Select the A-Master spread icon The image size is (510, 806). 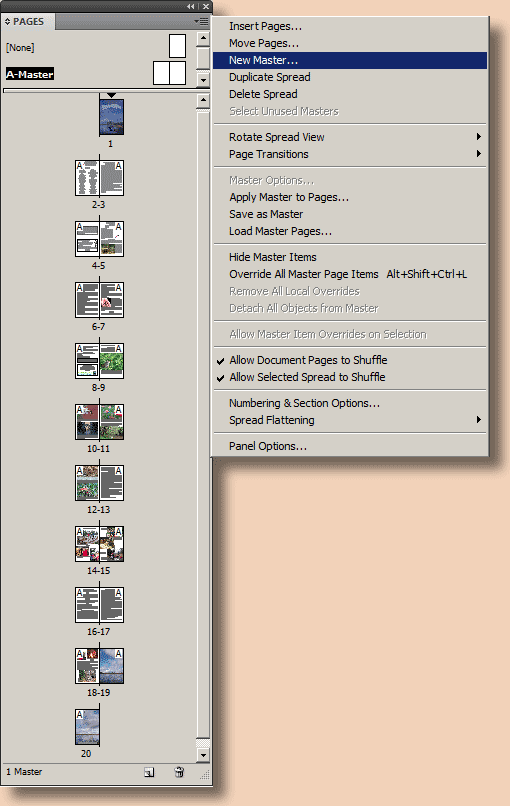(169, 73)
